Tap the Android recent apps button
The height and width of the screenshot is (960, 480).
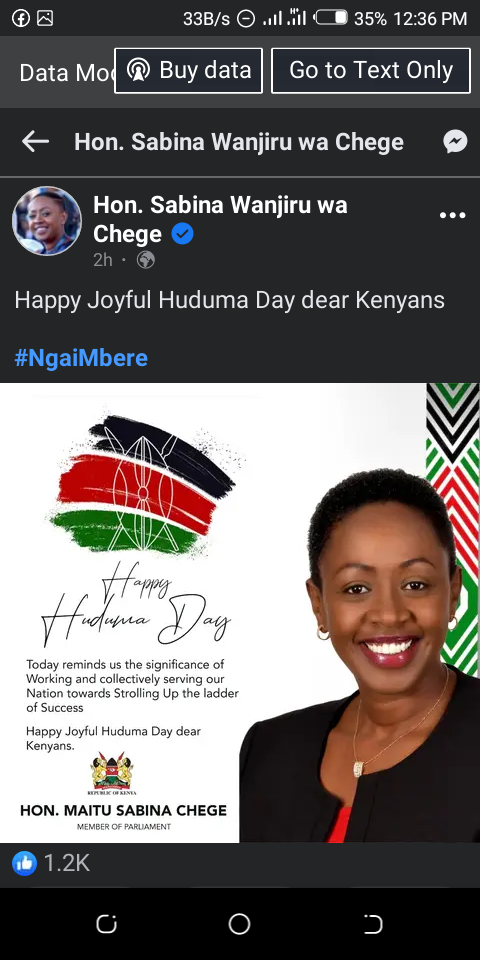click(106, 924)
